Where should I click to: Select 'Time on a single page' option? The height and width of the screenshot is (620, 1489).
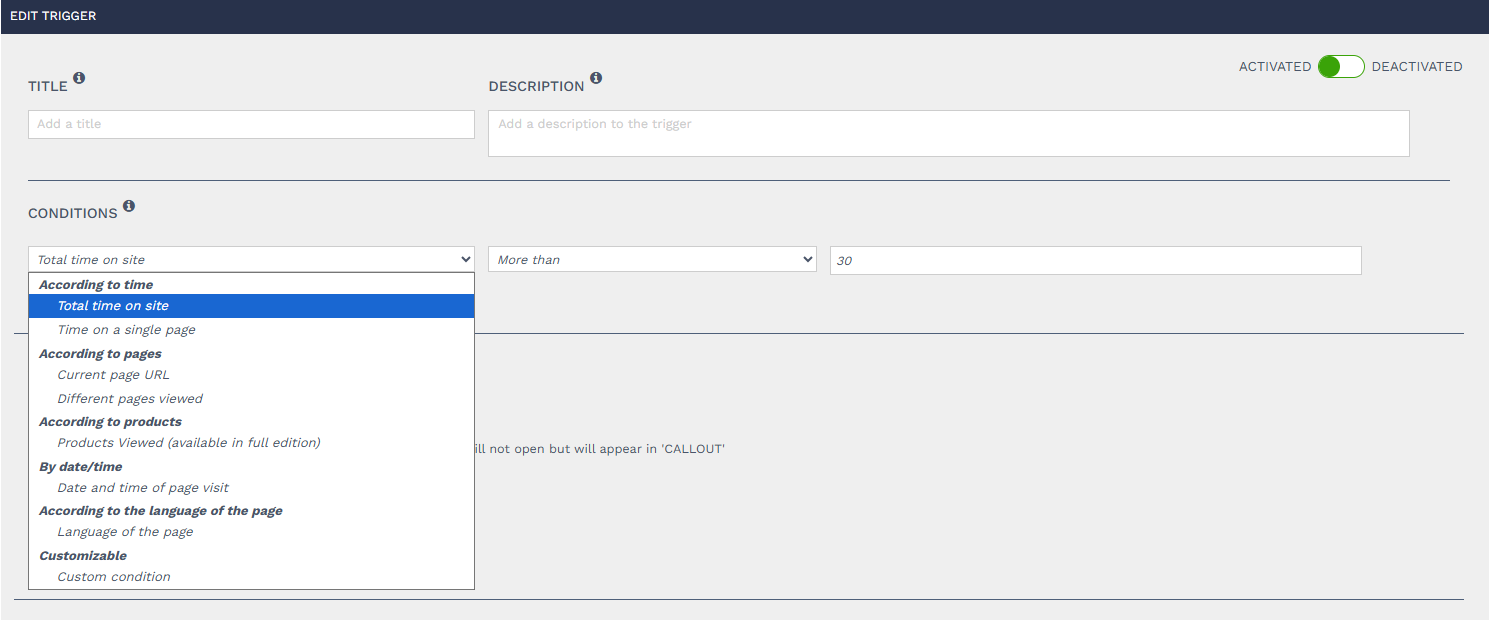(126, 330)
